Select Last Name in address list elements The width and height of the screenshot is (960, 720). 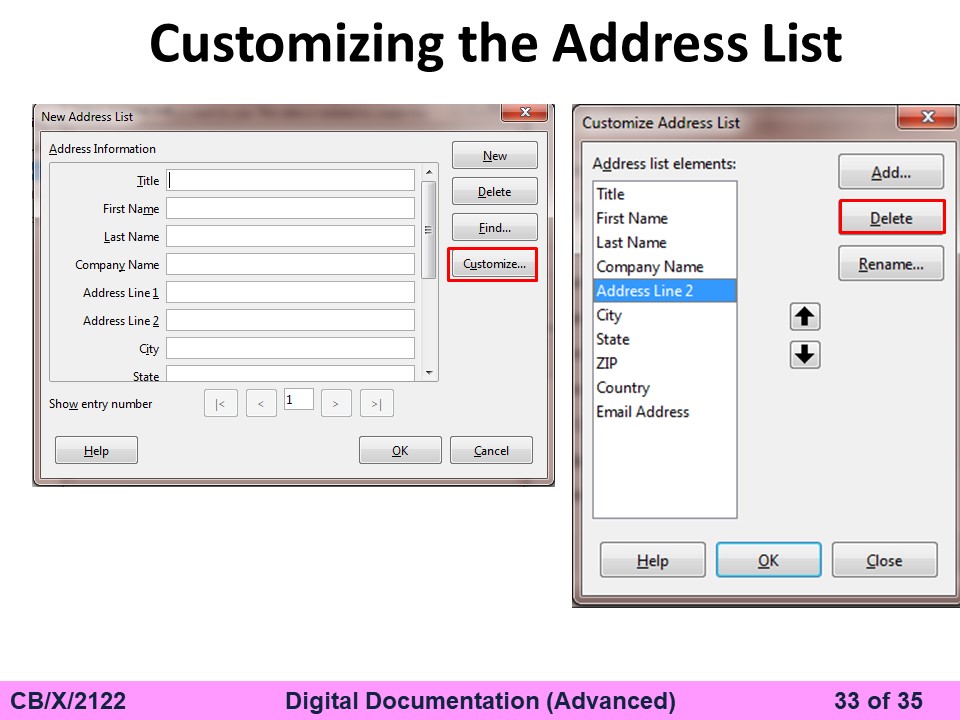tap(664, 242)
